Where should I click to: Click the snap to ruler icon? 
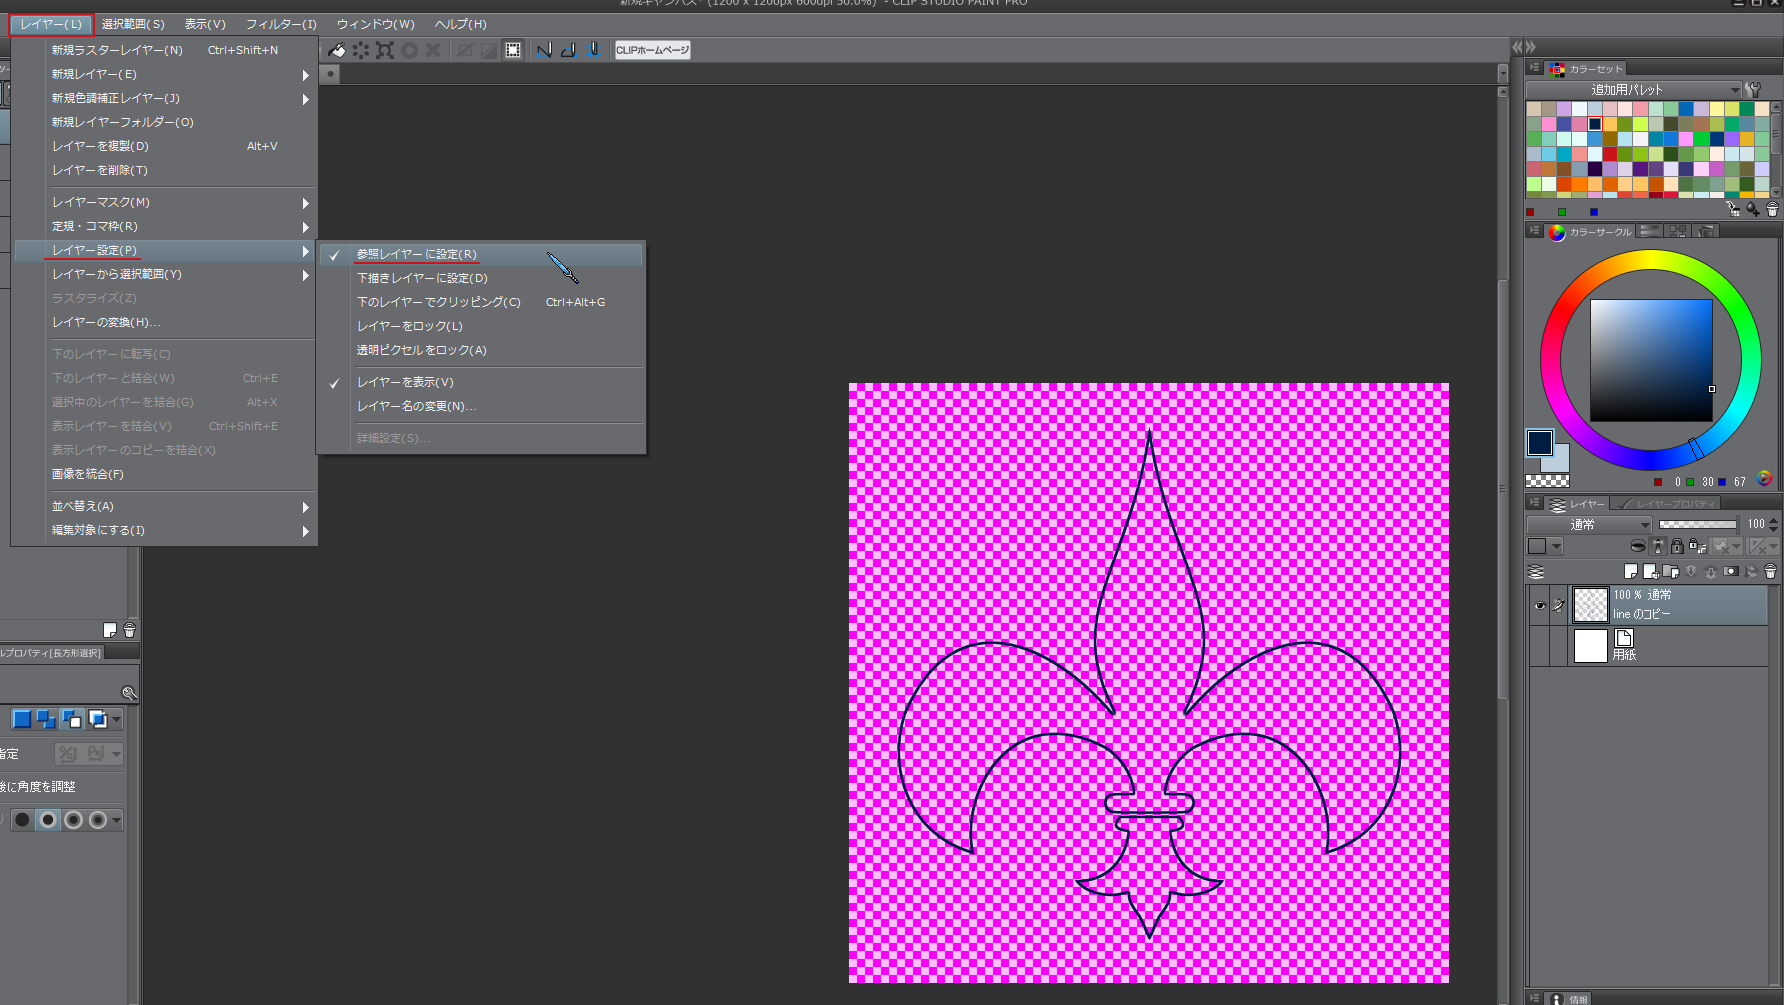544,50
